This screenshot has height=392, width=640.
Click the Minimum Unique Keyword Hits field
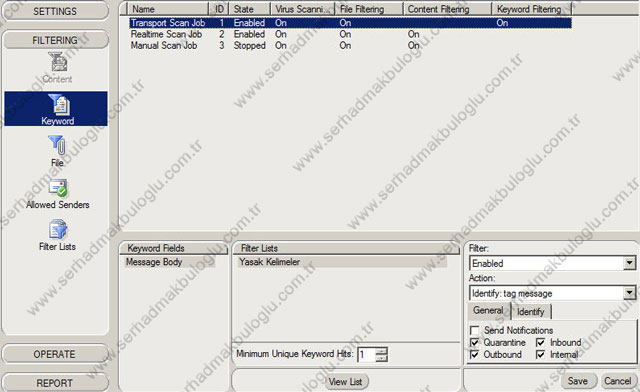pyautogui.click(x=367, y=354)
